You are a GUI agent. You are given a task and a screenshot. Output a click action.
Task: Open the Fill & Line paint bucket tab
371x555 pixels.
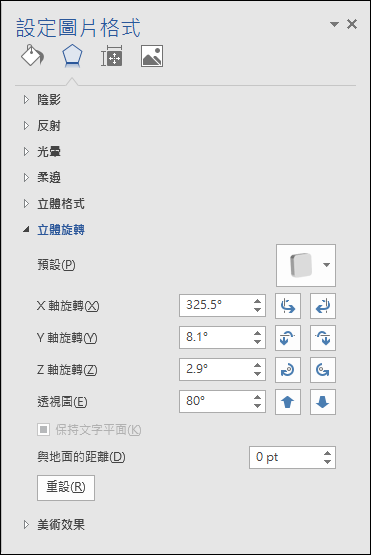pos(32,56)
